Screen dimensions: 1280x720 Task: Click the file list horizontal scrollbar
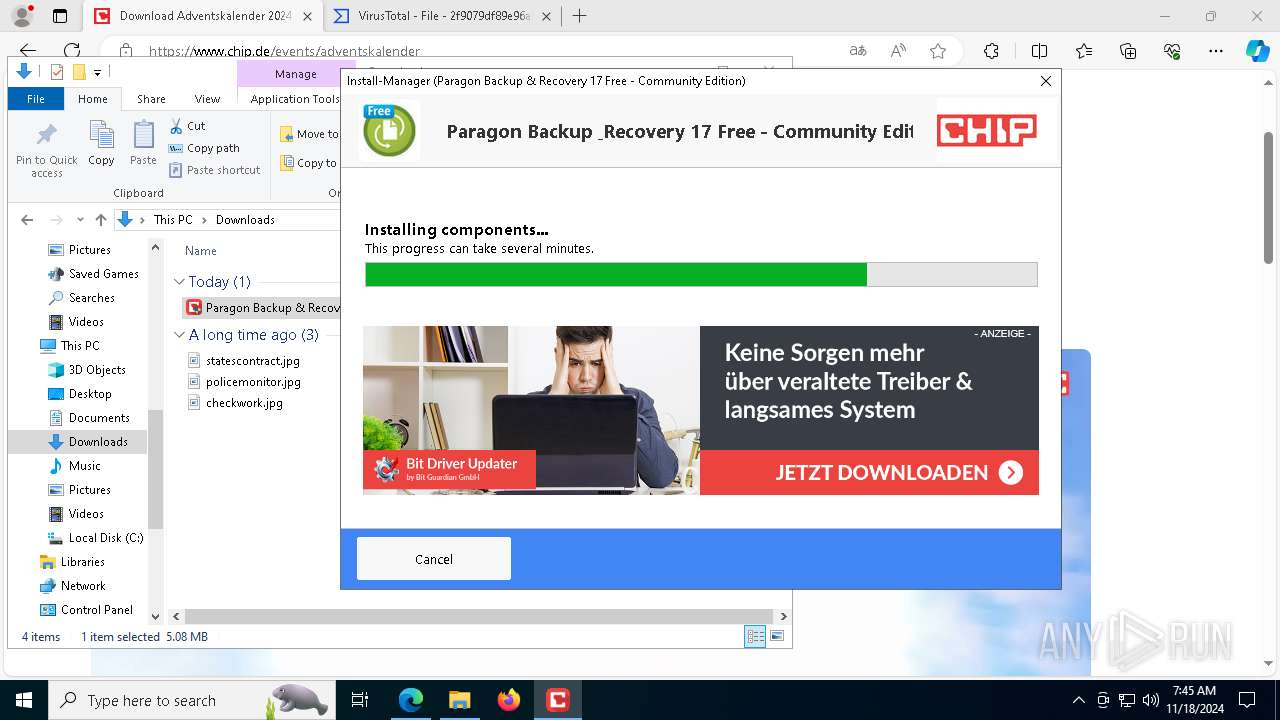tap(479, 617)
